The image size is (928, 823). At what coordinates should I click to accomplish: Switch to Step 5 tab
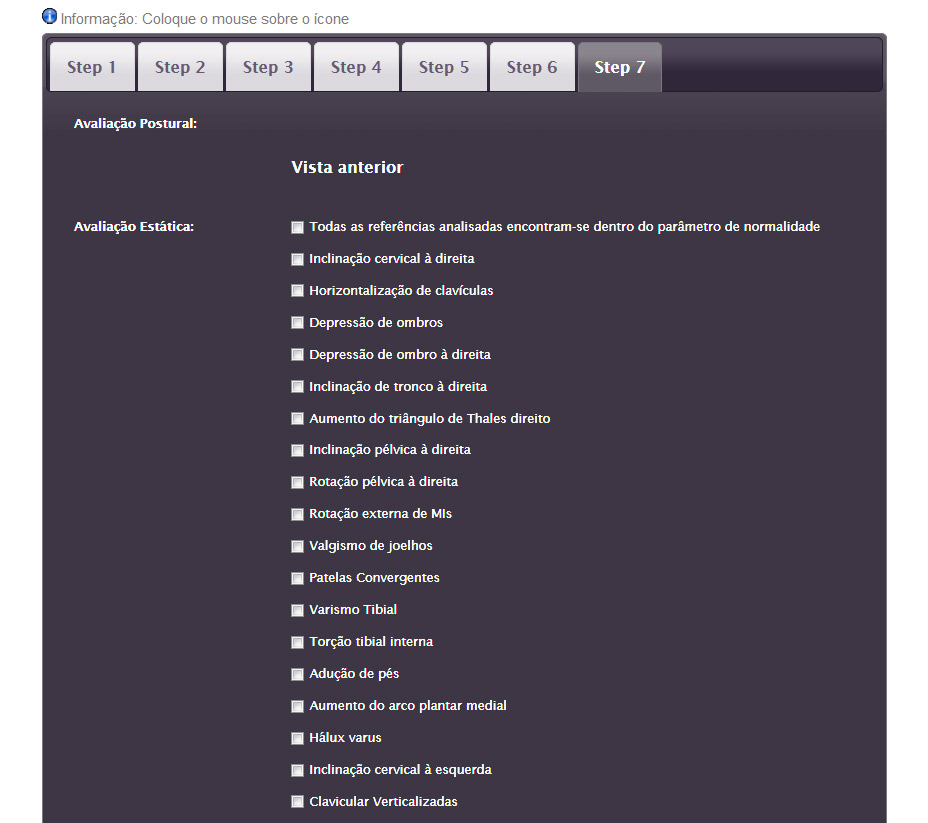(x=444, y=67)
